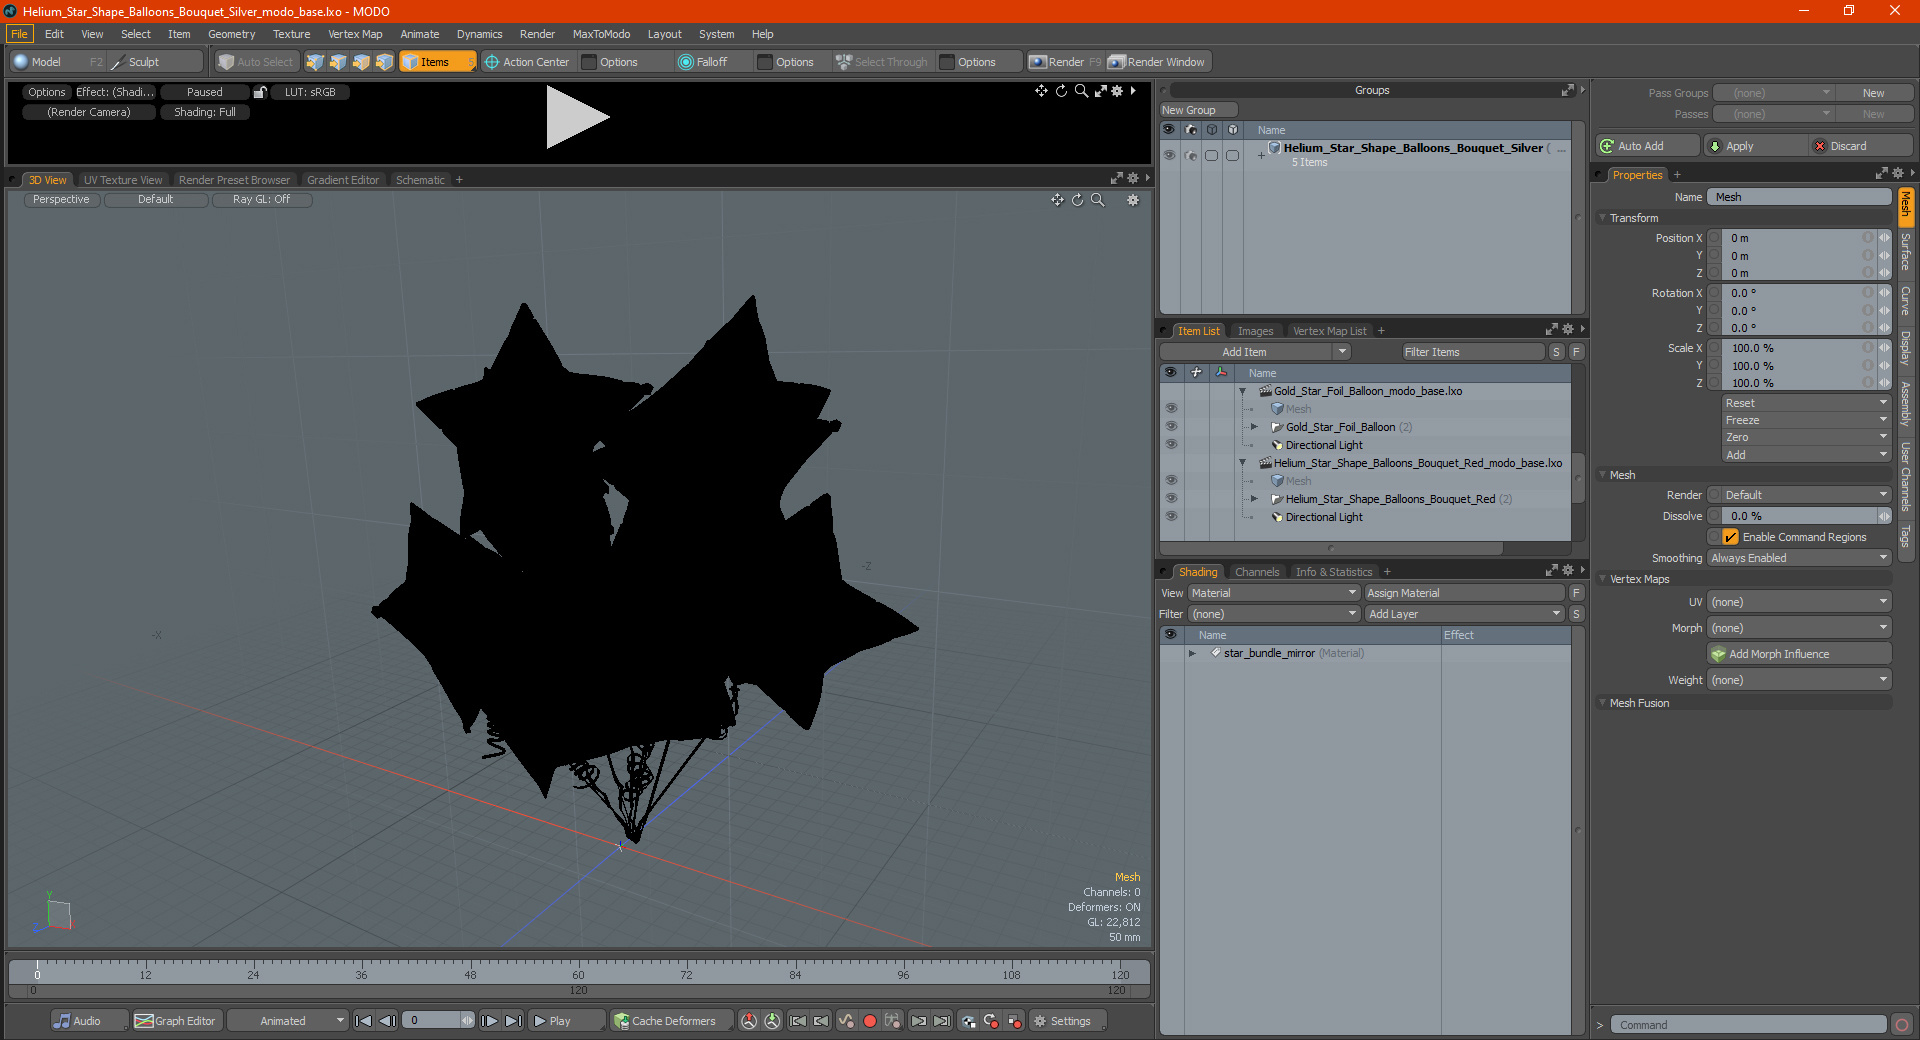The height and width of the screenshot is (1040, 1920).
Task: Click the rotate view icon in 3D viewport
Action: [1078, 200]
